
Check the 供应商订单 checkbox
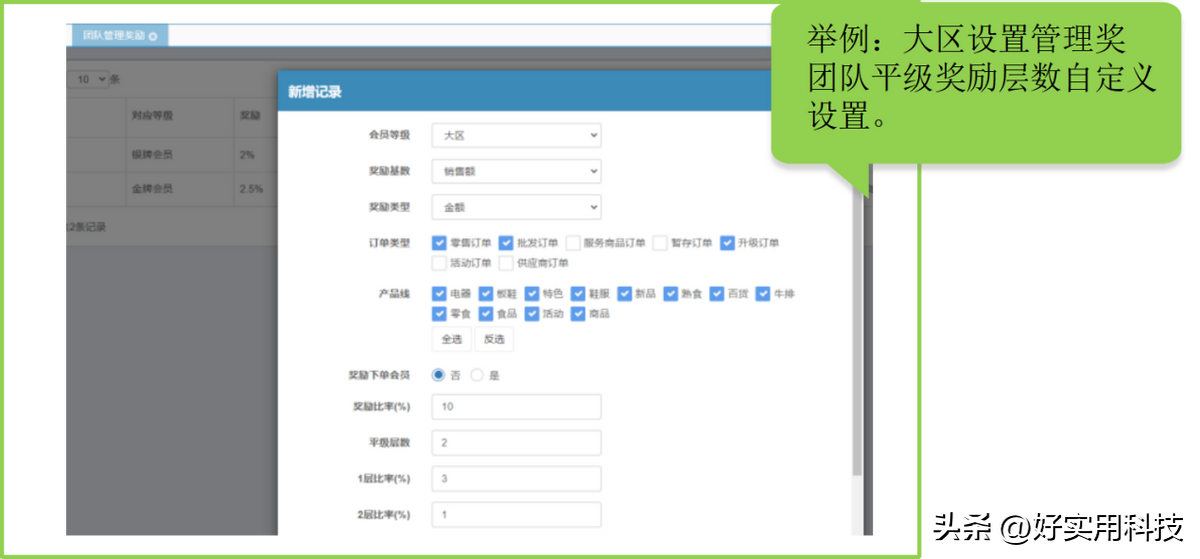coord(506,263)
